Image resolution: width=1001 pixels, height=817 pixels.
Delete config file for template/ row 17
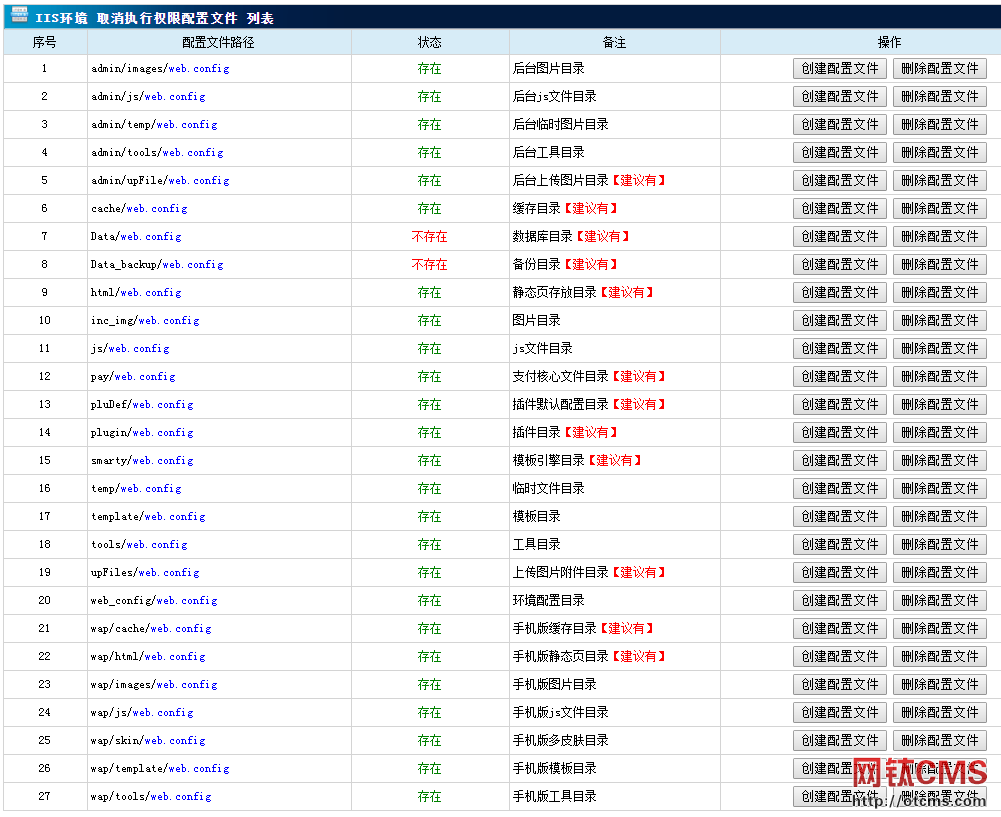click(939, 516)
